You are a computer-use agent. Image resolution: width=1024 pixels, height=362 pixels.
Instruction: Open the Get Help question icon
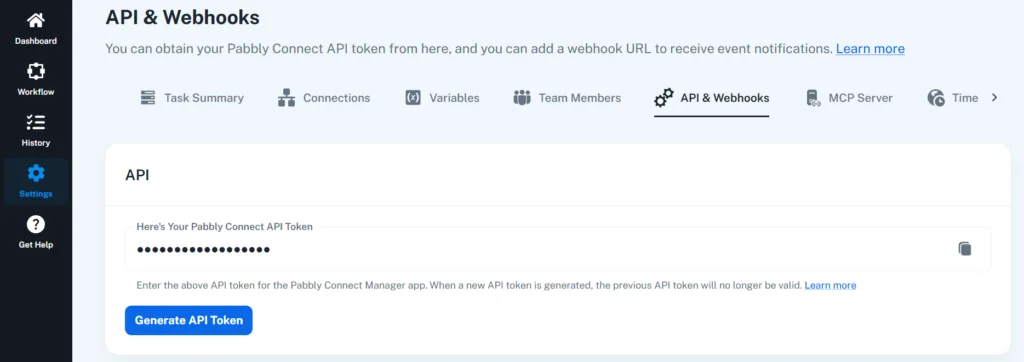click(36, 224)
